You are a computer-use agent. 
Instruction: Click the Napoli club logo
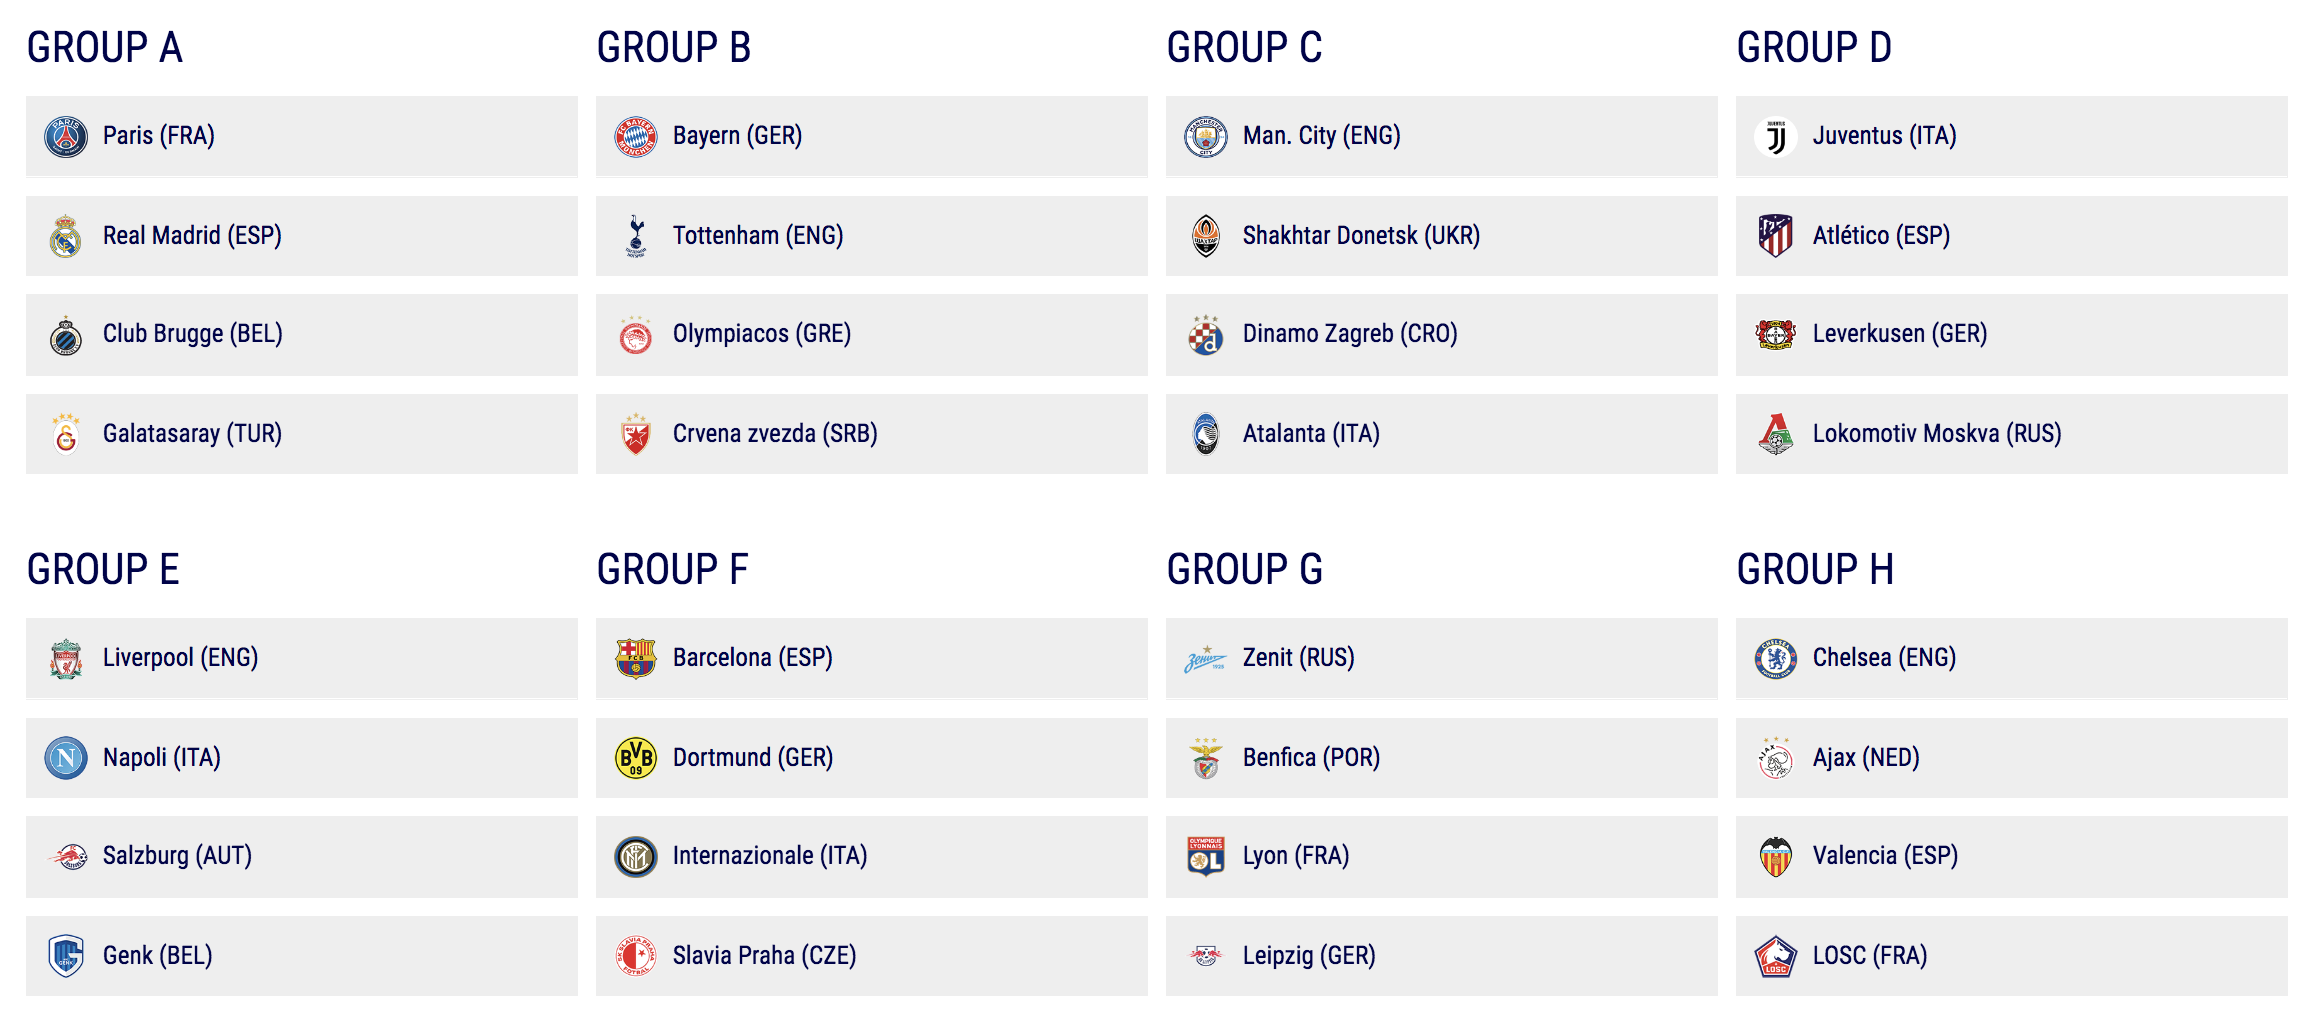click(x=66, y=759)
